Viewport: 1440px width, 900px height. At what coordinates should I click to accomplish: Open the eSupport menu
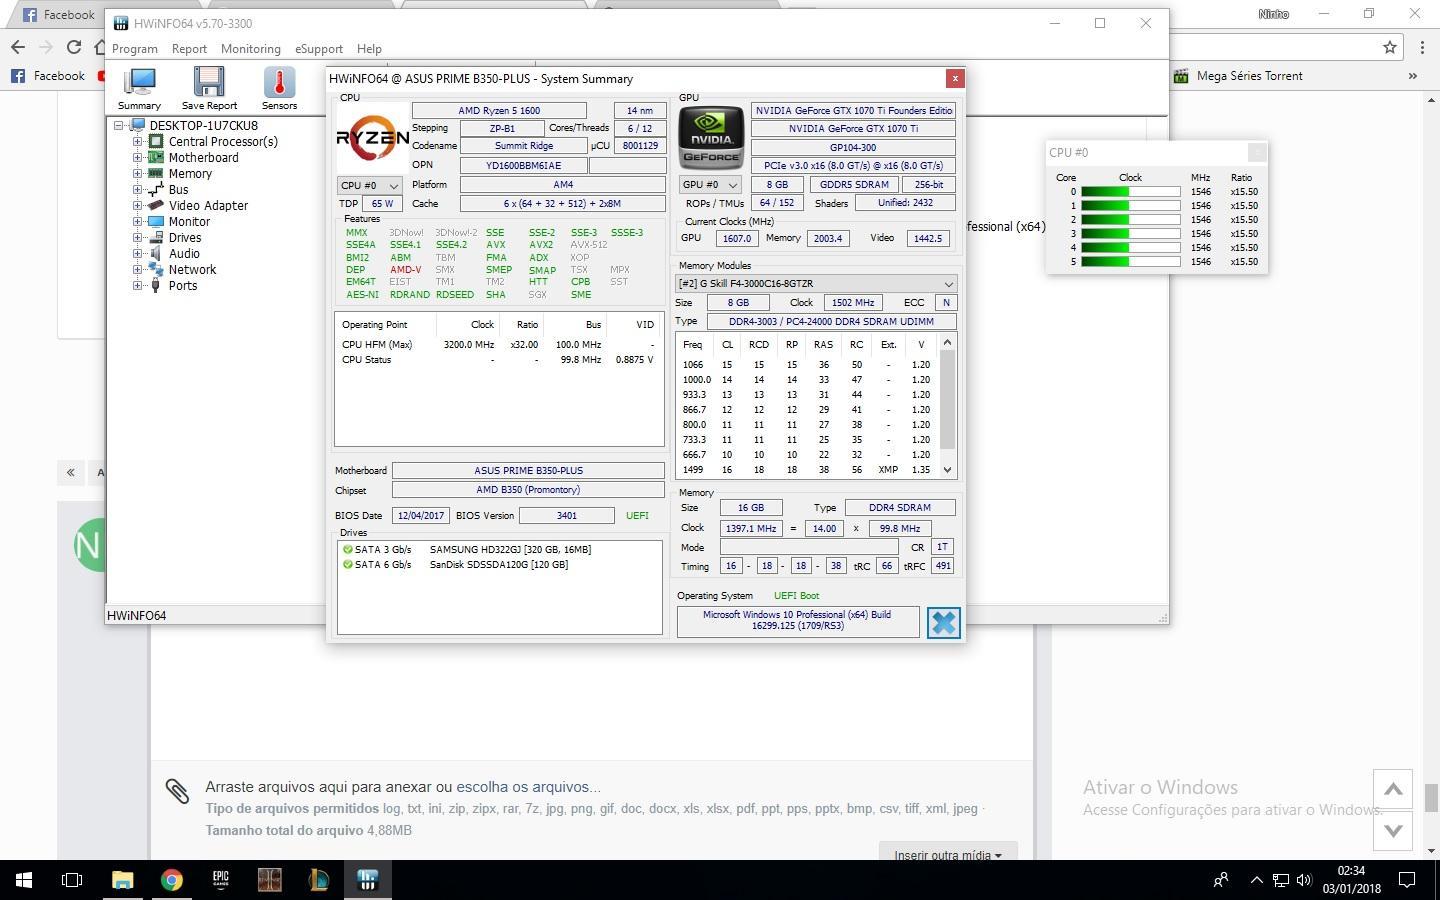click(319, 49)
